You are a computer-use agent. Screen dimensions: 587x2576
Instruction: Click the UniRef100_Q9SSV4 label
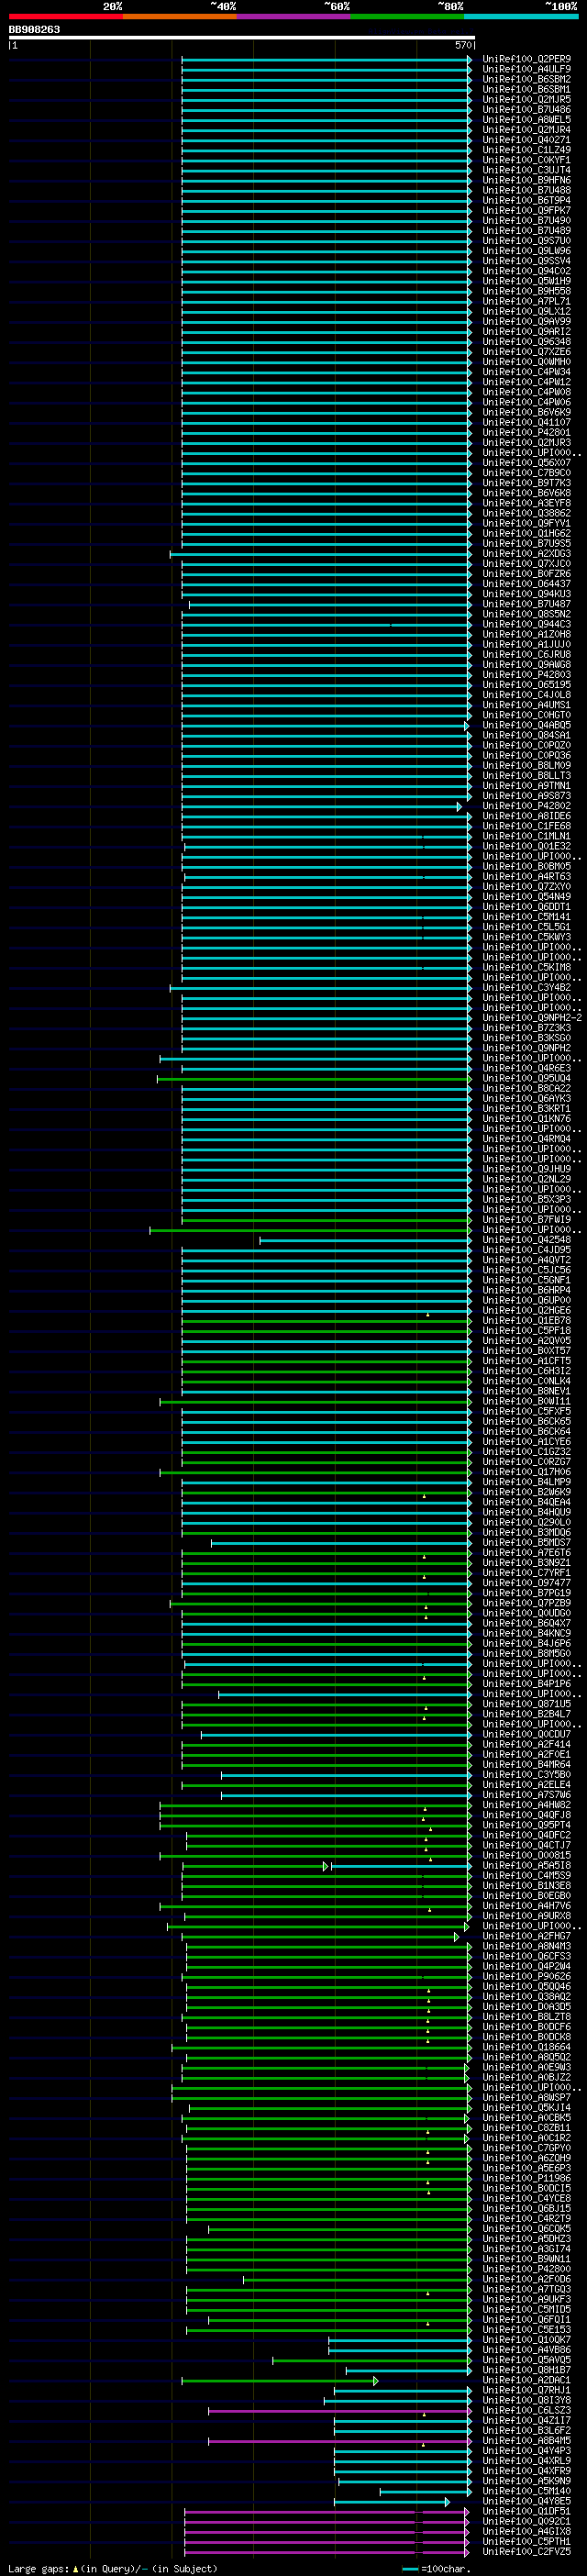[x=527, y=261]
